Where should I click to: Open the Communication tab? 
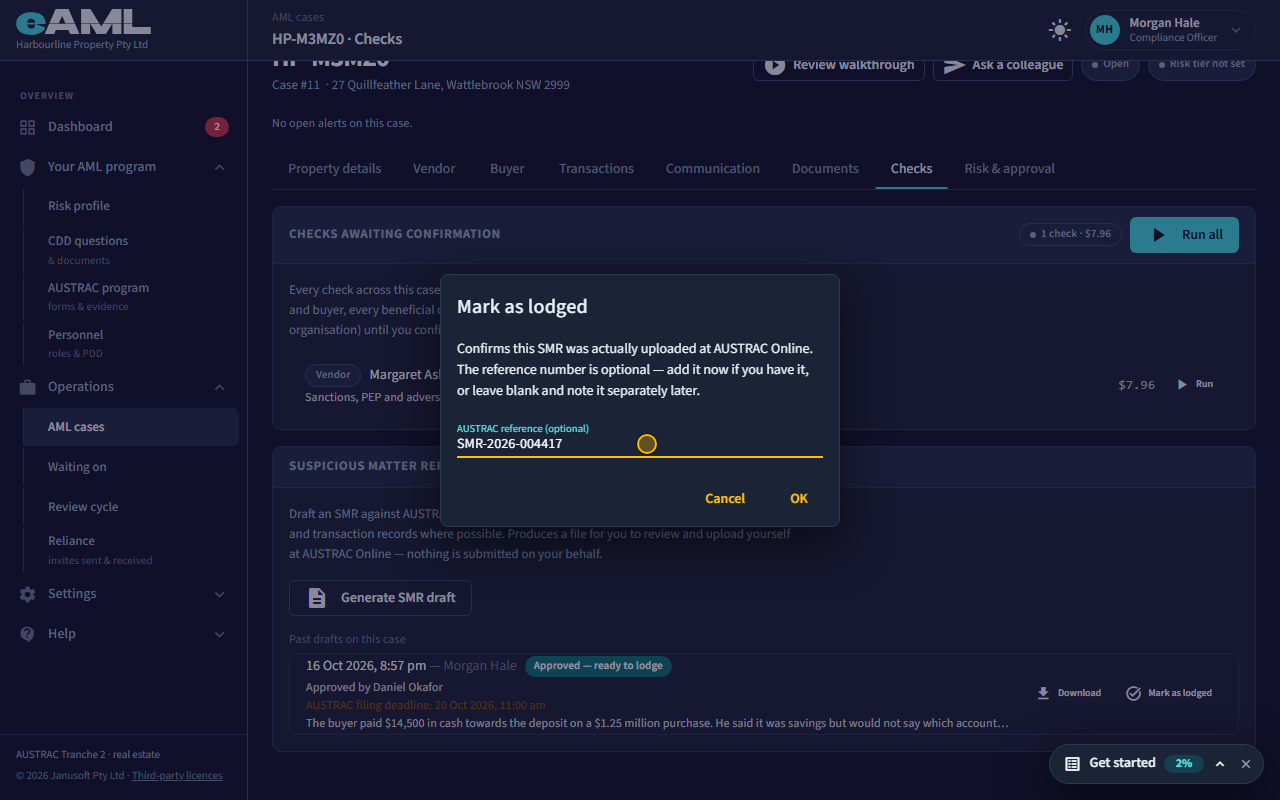click(713, 168)
